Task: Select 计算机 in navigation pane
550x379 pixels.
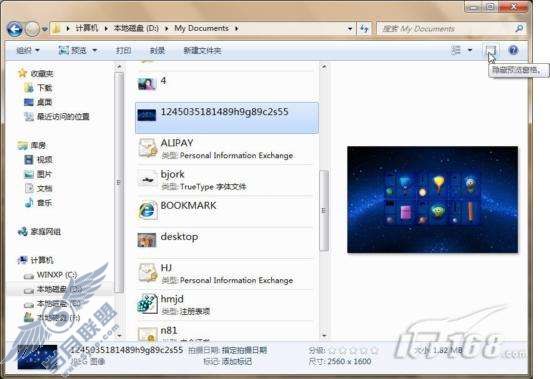Action: 35,260
